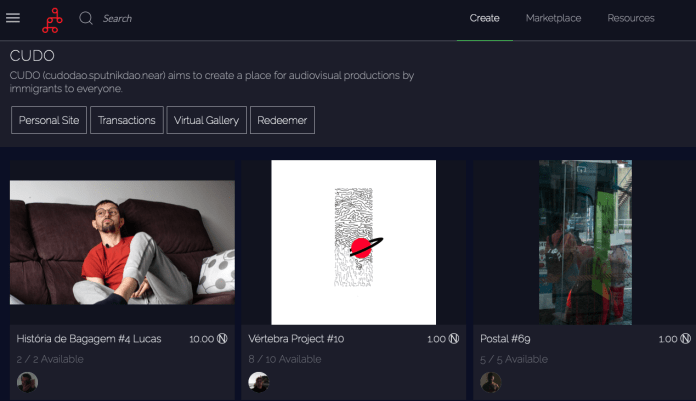This screenshot has height=401, width=696.
Task: Click the História de Bagagem #4 Lucas title
Action: pyautogui.click(x=88, y=339)
